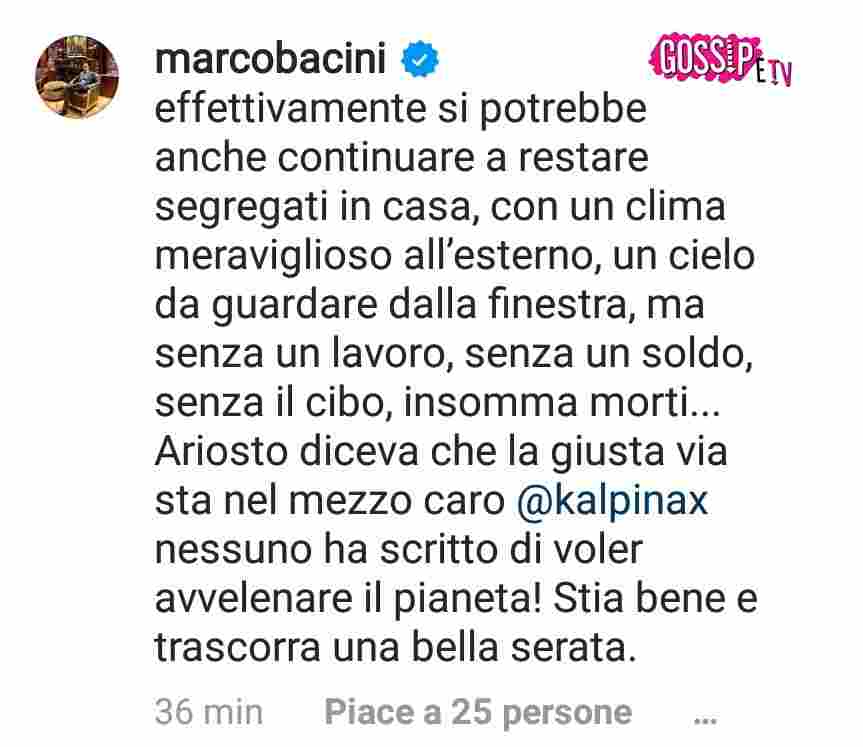Click the "insomma morti..." text
The width and height of the screenshot is (863, 747).
(562, 403)
